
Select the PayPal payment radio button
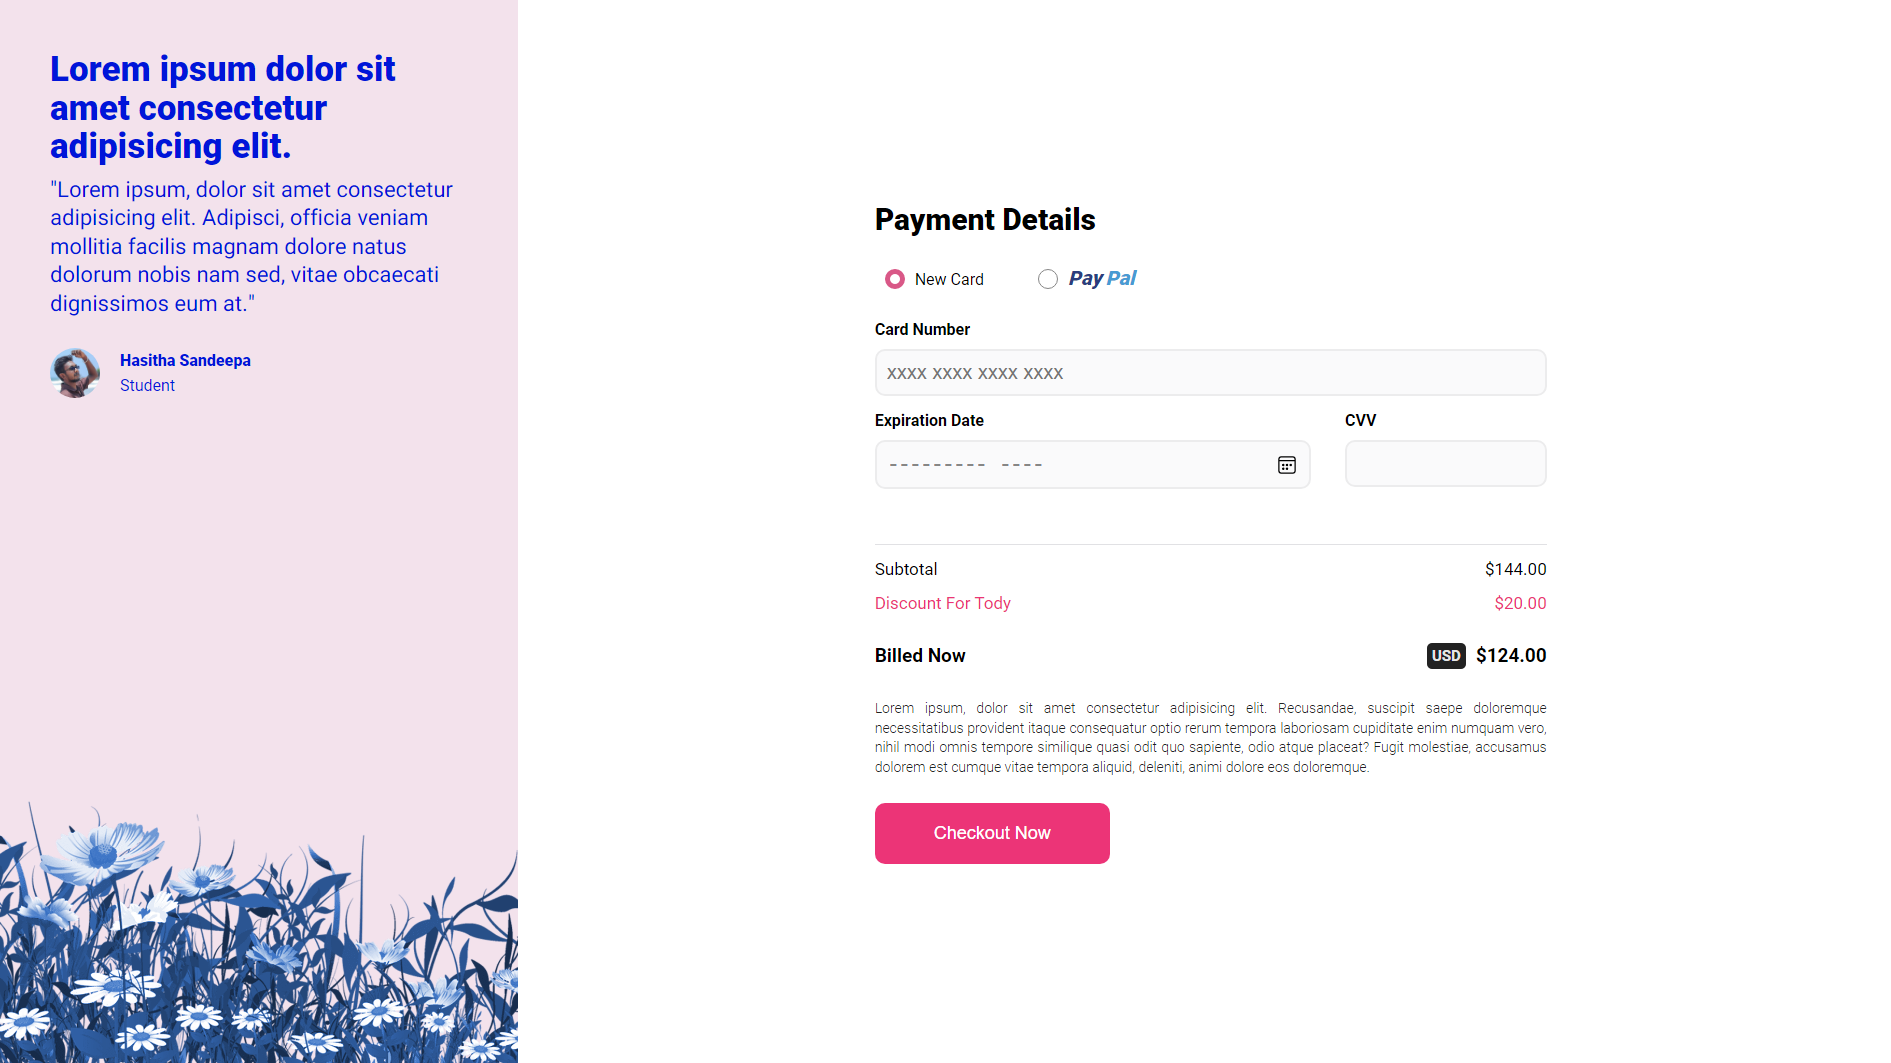(1047, 279)
